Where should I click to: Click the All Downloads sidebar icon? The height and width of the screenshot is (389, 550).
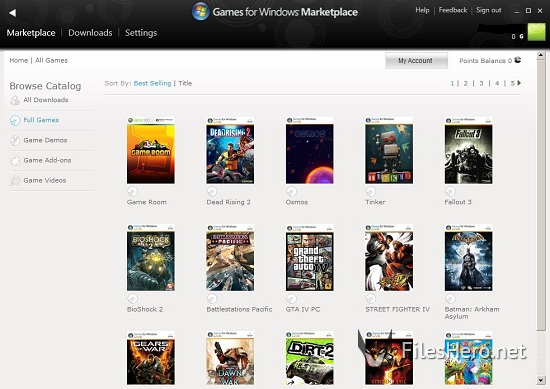tap(15, 101)
